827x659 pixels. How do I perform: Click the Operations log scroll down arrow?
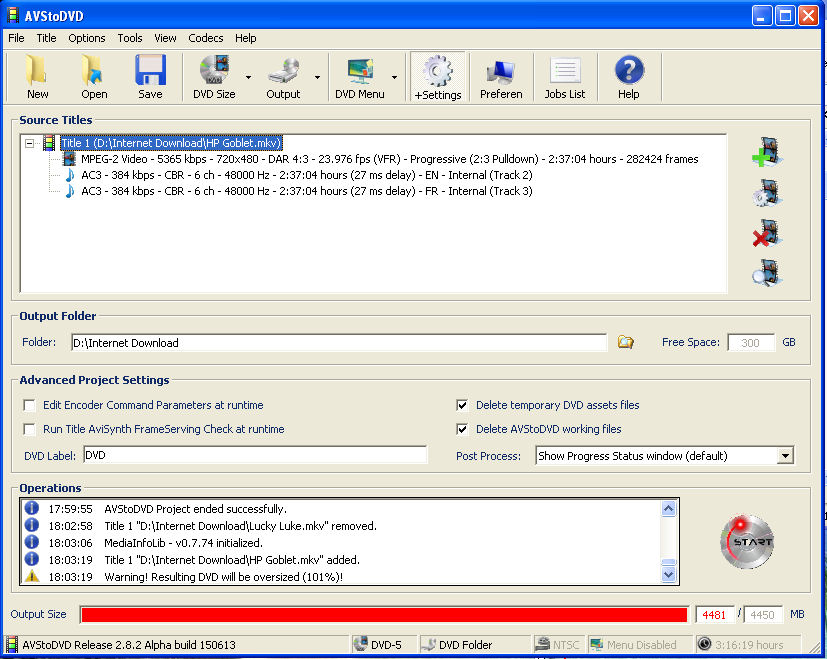coord(668,575)
